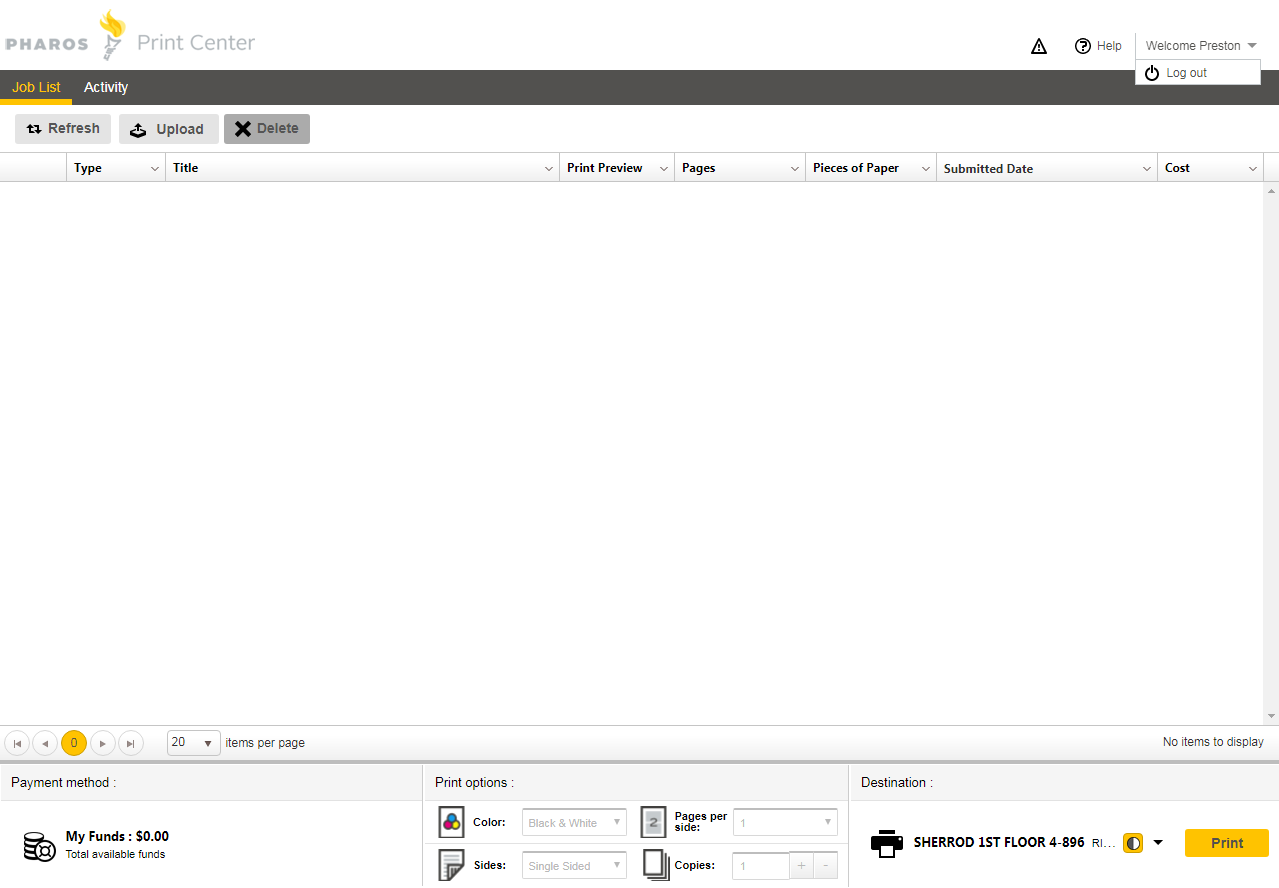The width and height of the screenshot is (1279, 888).
Task: Open the Title column filter menu
Action: [548, 169]
